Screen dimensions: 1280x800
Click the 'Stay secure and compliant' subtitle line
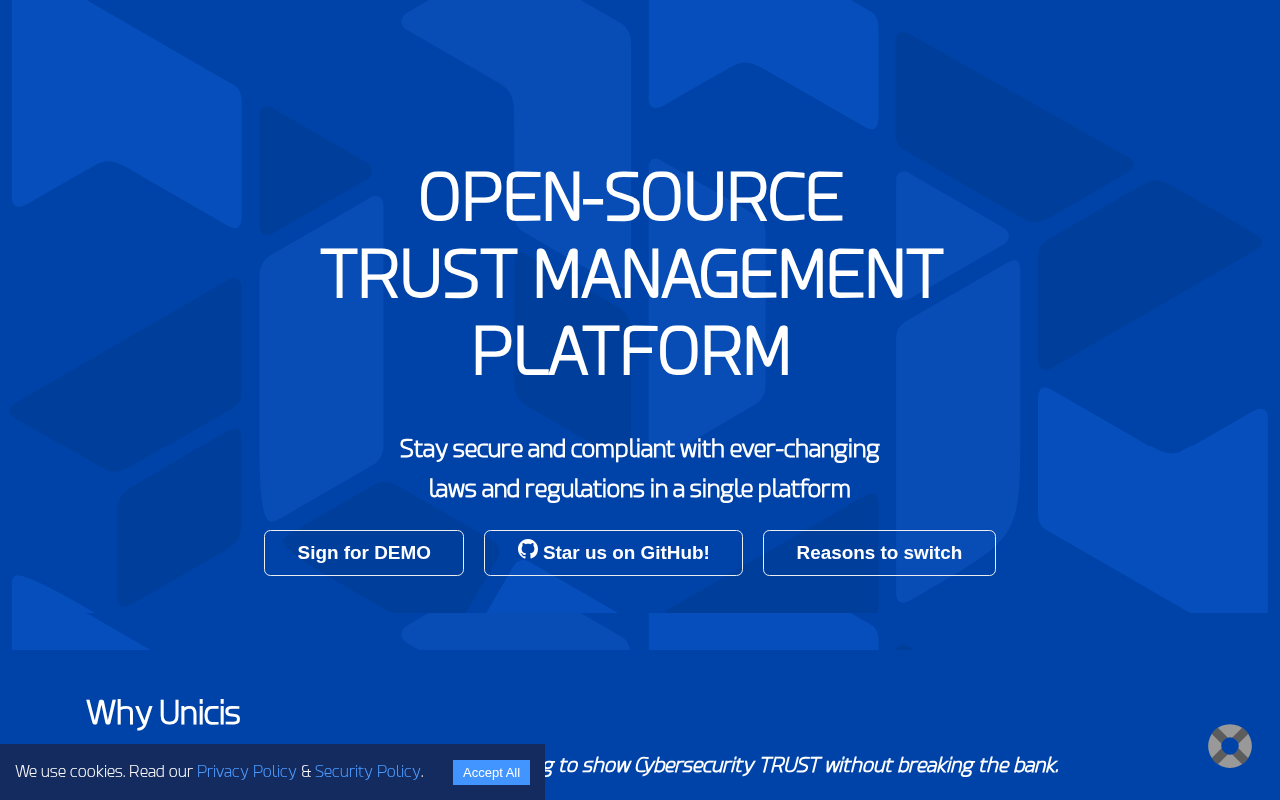(639, 449)
